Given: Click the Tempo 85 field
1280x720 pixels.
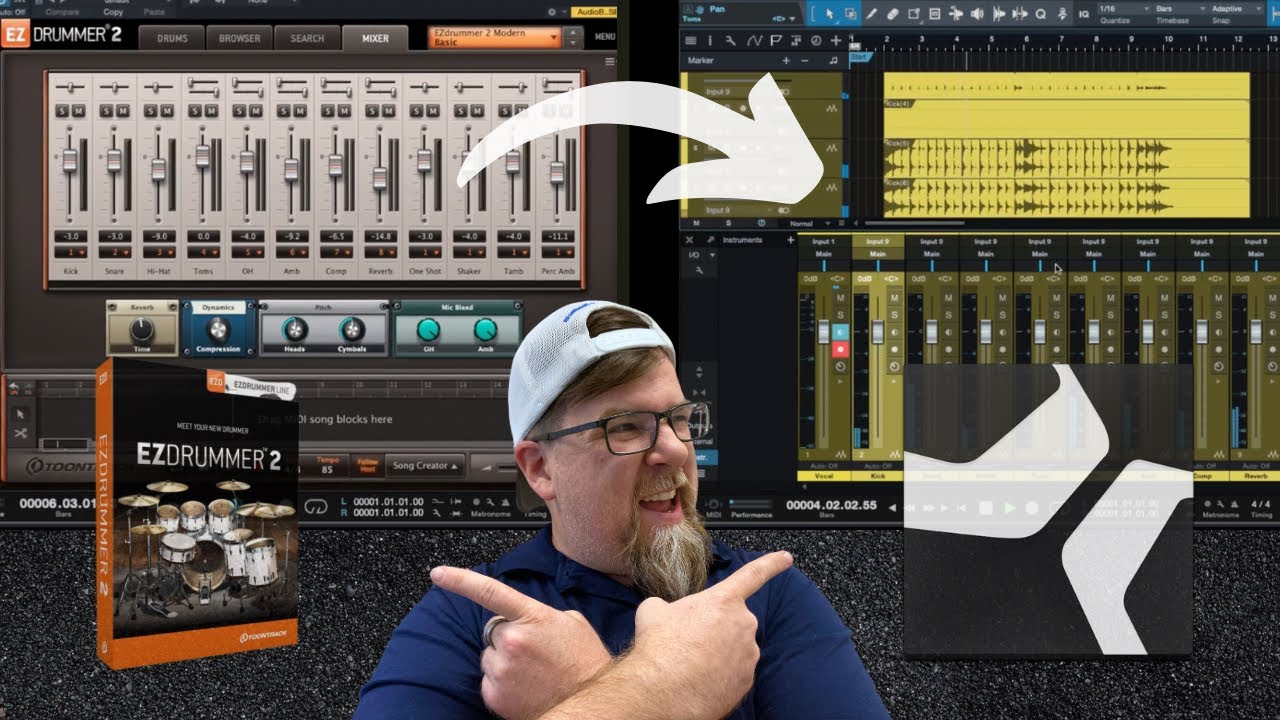Looking at the screenshot, I should (327, 466).
